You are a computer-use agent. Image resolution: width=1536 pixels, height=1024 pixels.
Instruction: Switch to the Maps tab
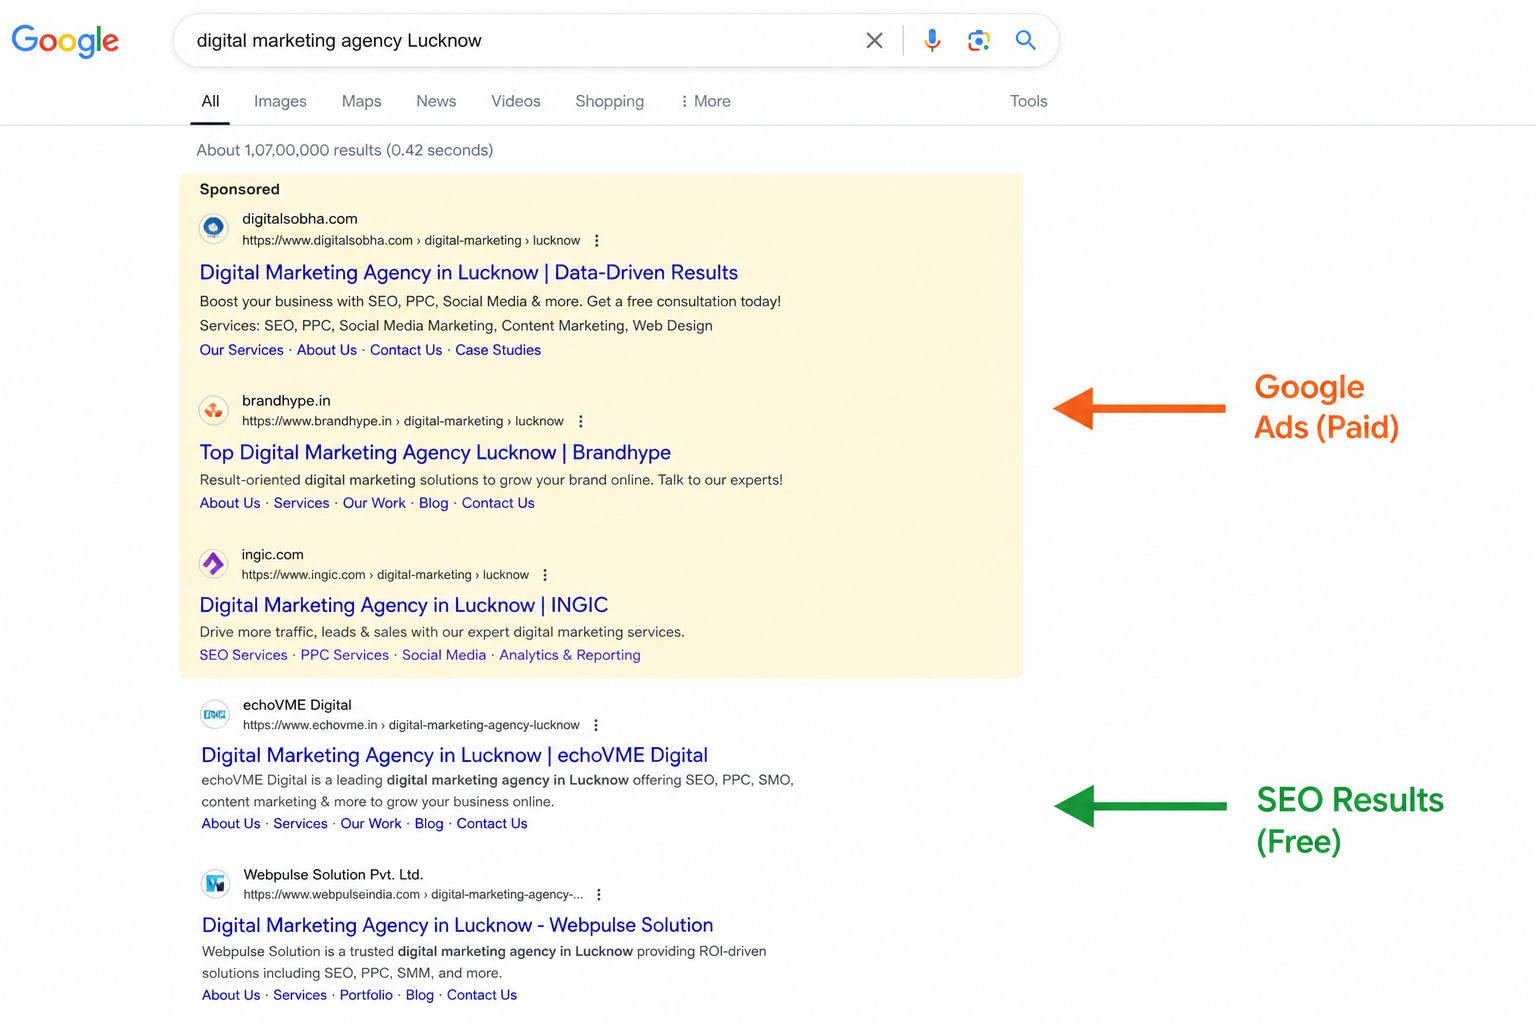pyautogui.click(x=361, y=101)
